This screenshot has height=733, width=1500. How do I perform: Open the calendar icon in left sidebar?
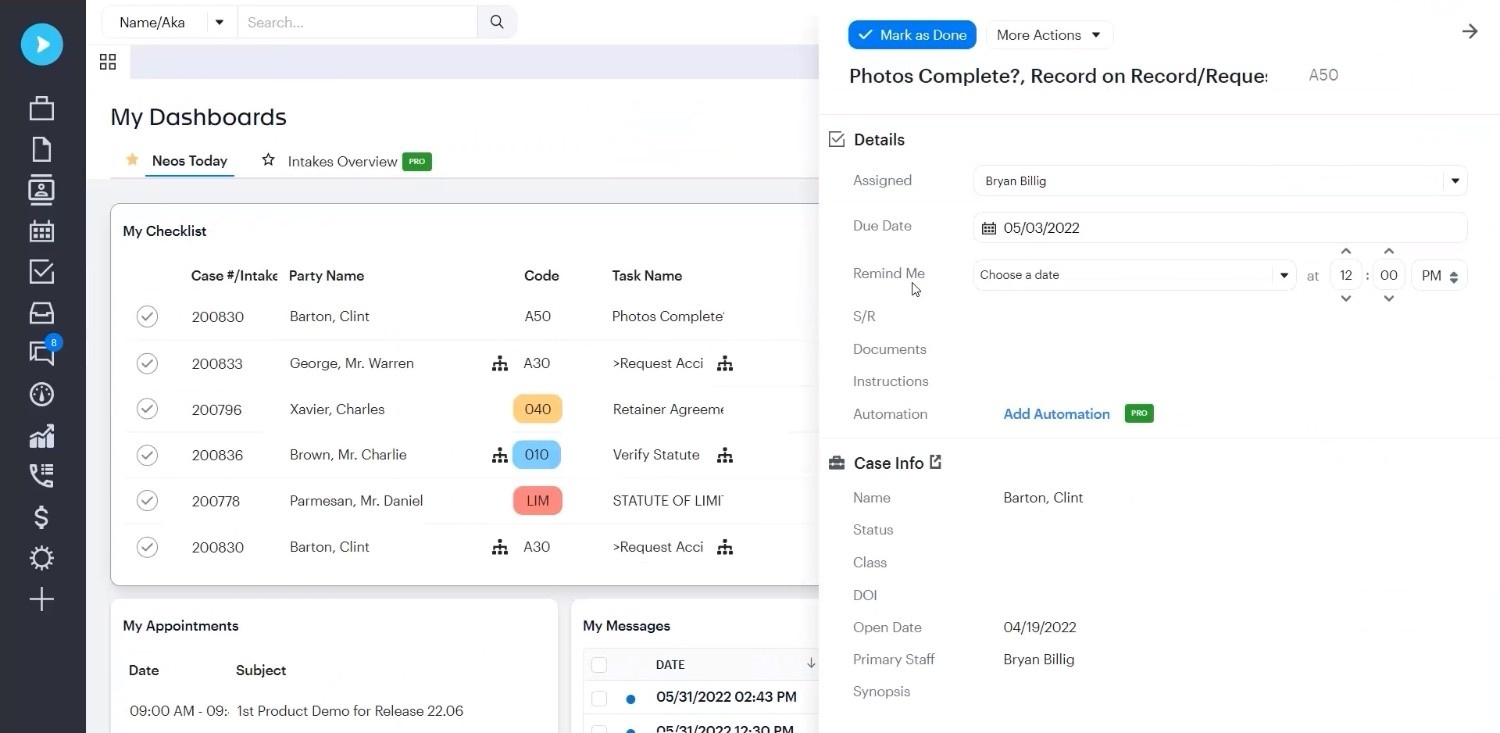click(x=41, y=231)
